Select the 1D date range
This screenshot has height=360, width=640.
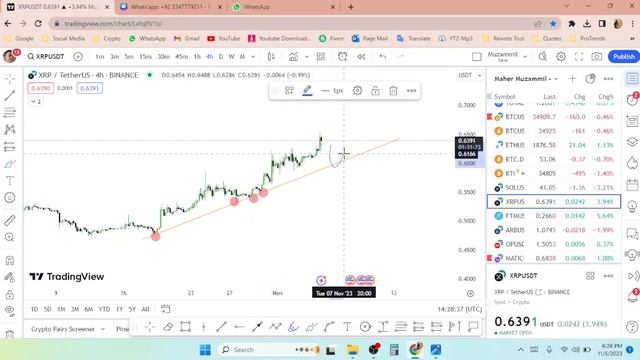pos(35,309)
